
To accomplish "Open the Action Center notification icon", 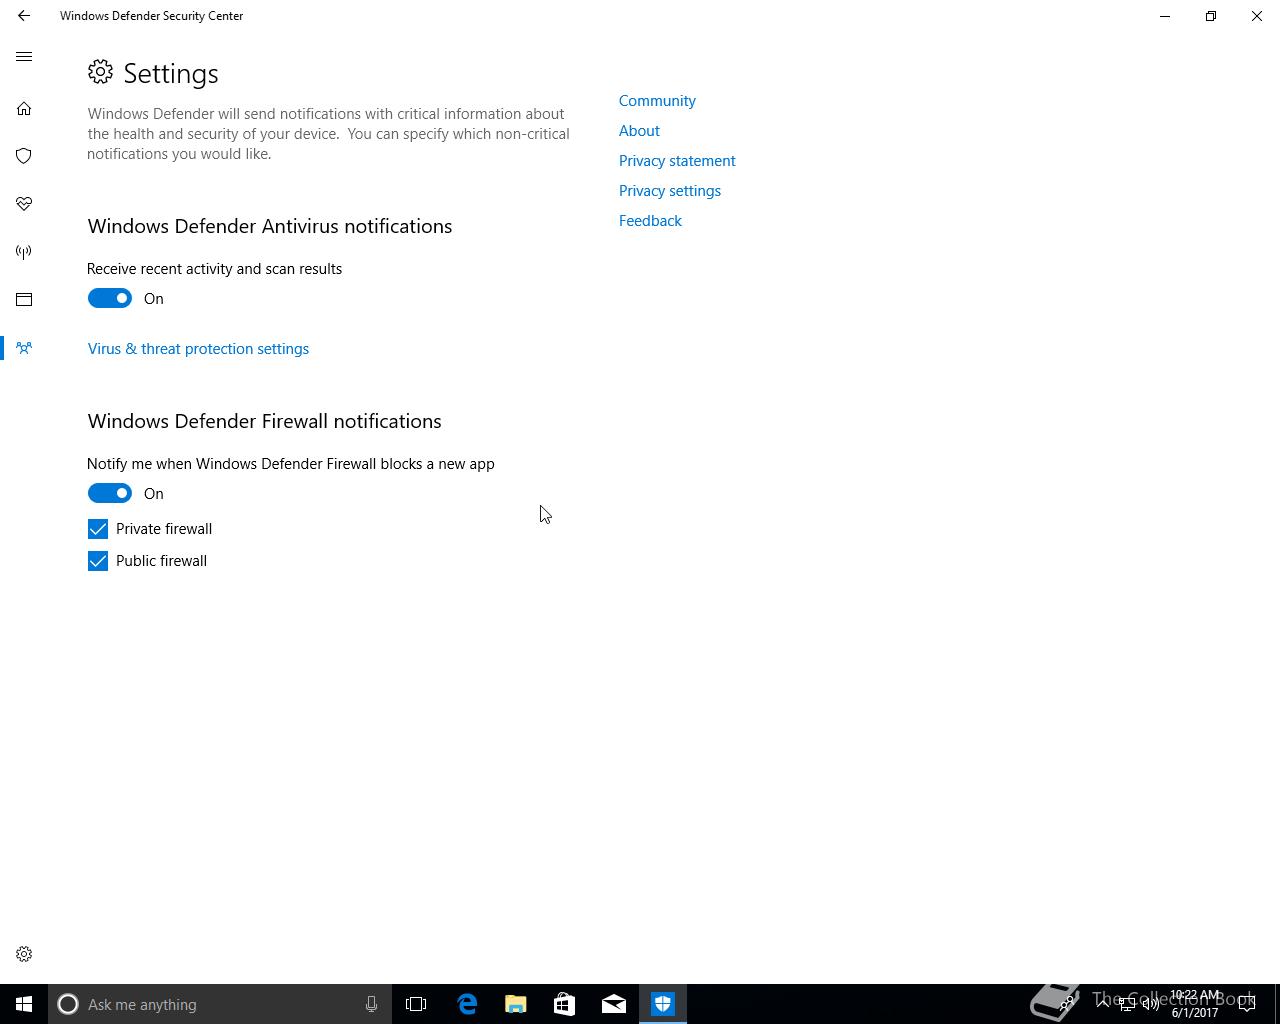I will pyautogui.click(x=1247, y=1004).
